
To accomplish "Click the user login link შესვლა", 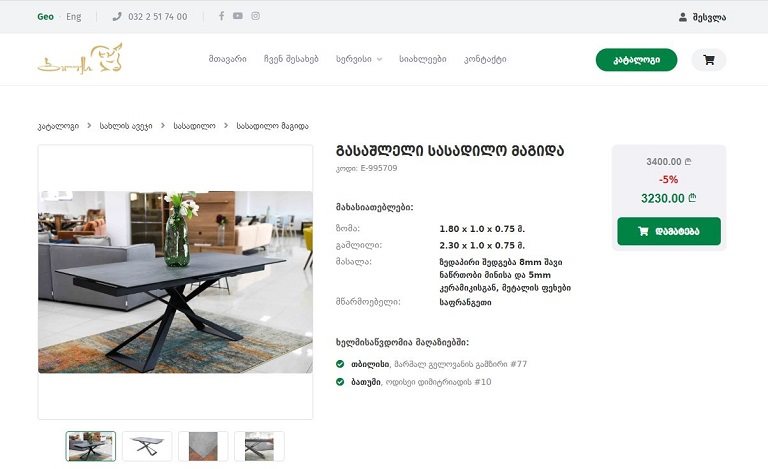I will (x=702, y=17).
